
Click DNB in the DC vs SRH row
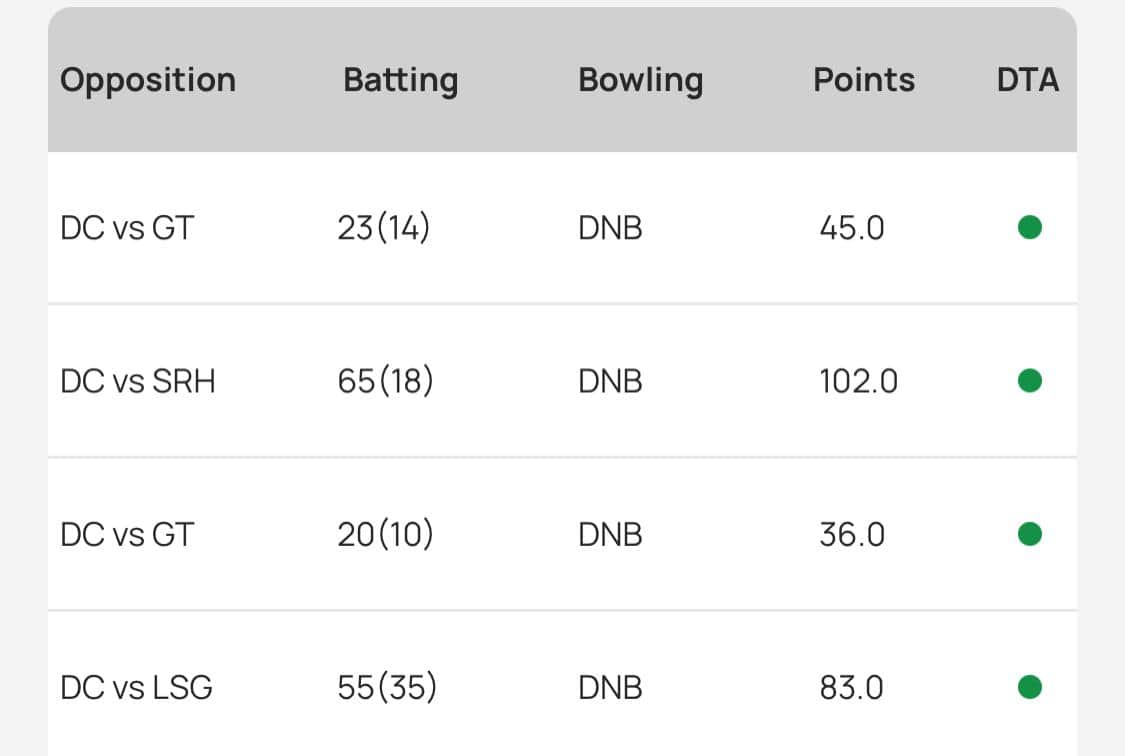[610, 382]
